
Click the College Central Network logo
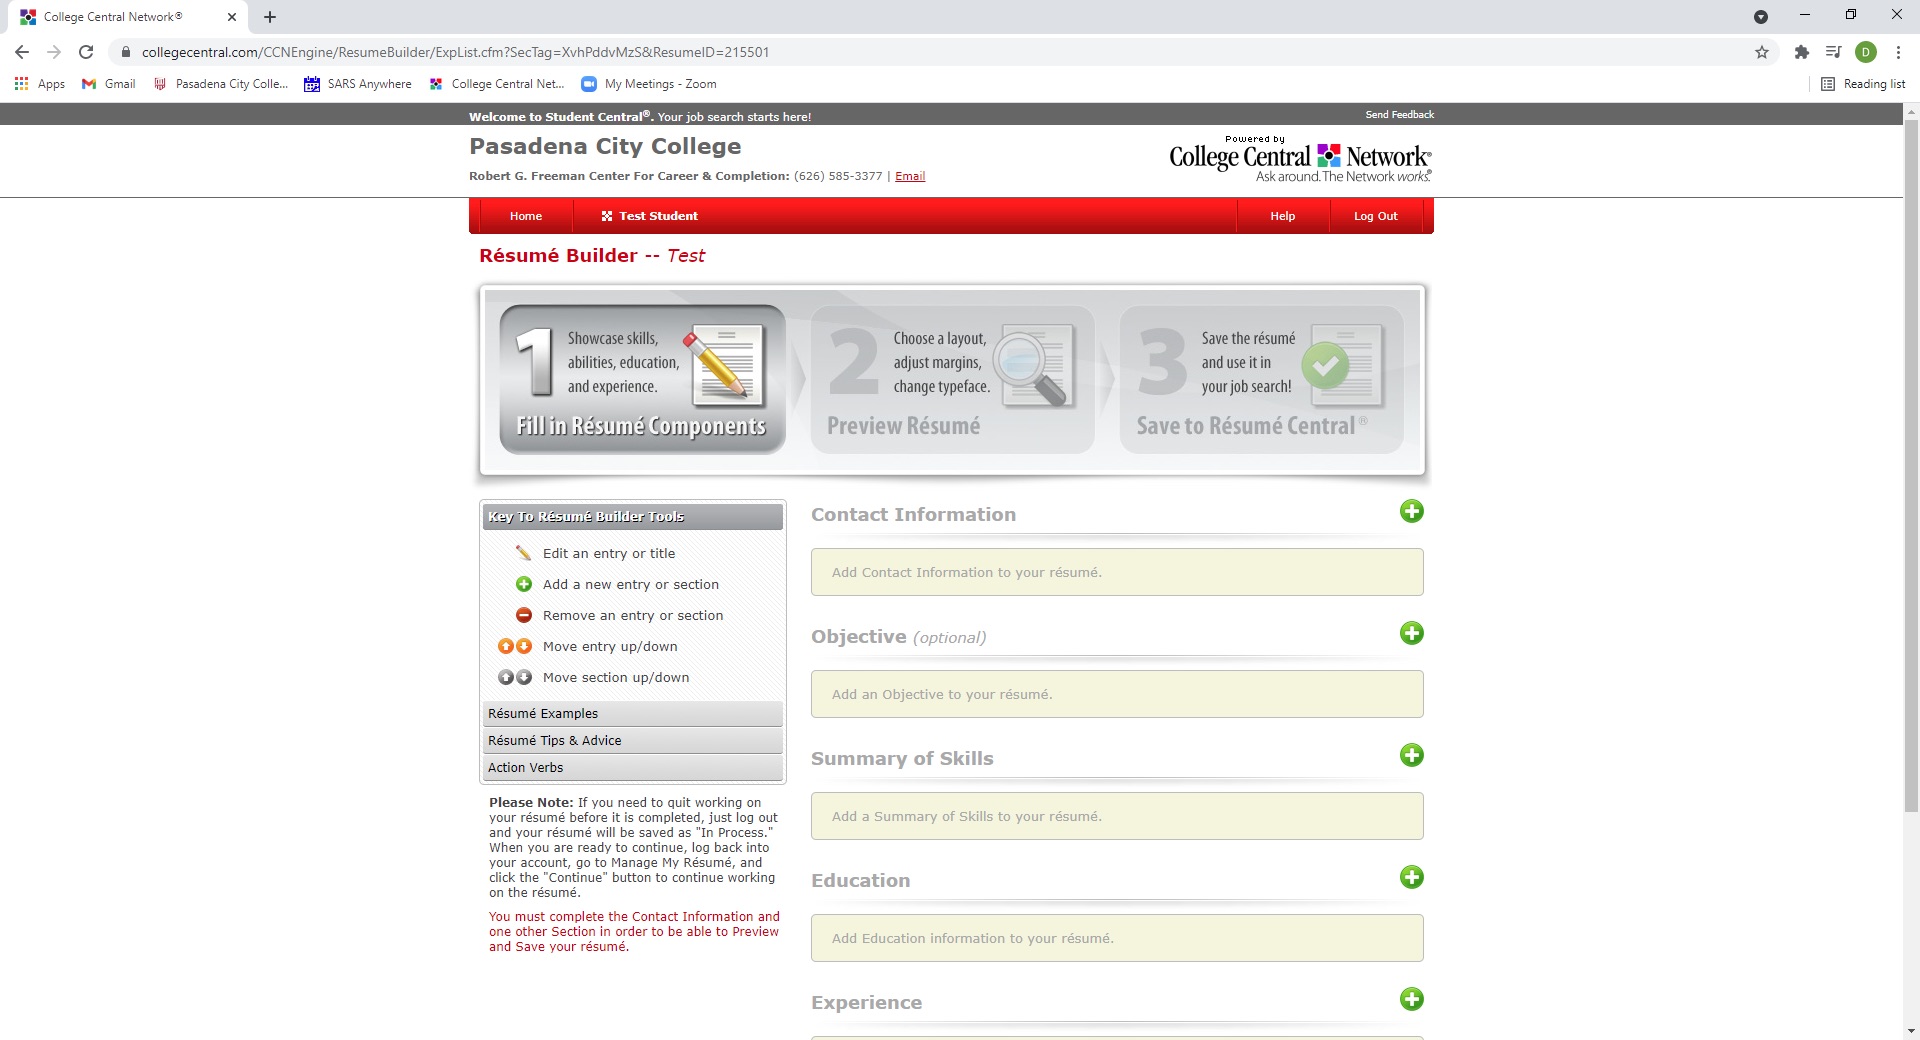click(x=1300, y=160)
